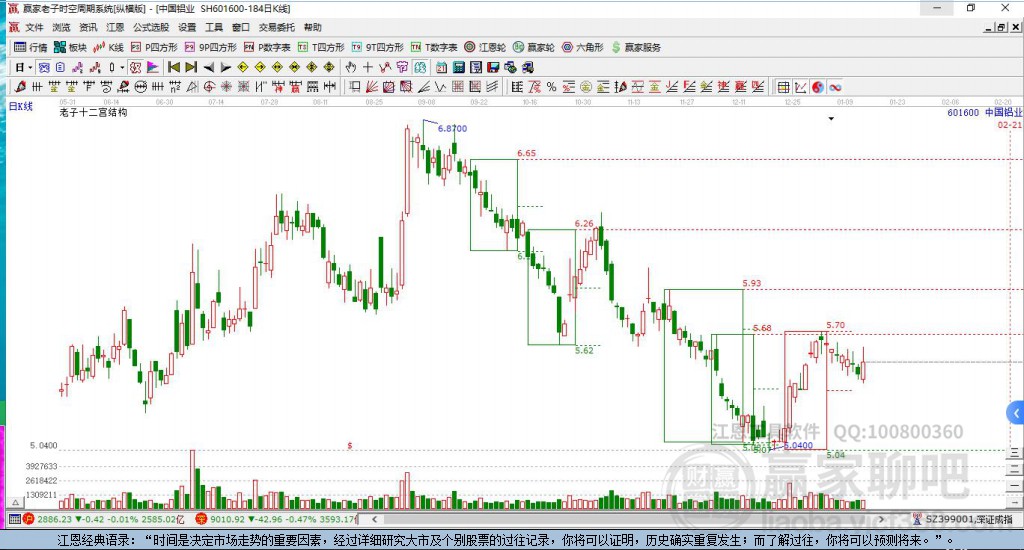
Task: Open the P数字表 tool
Action: (x=267, y=47)
